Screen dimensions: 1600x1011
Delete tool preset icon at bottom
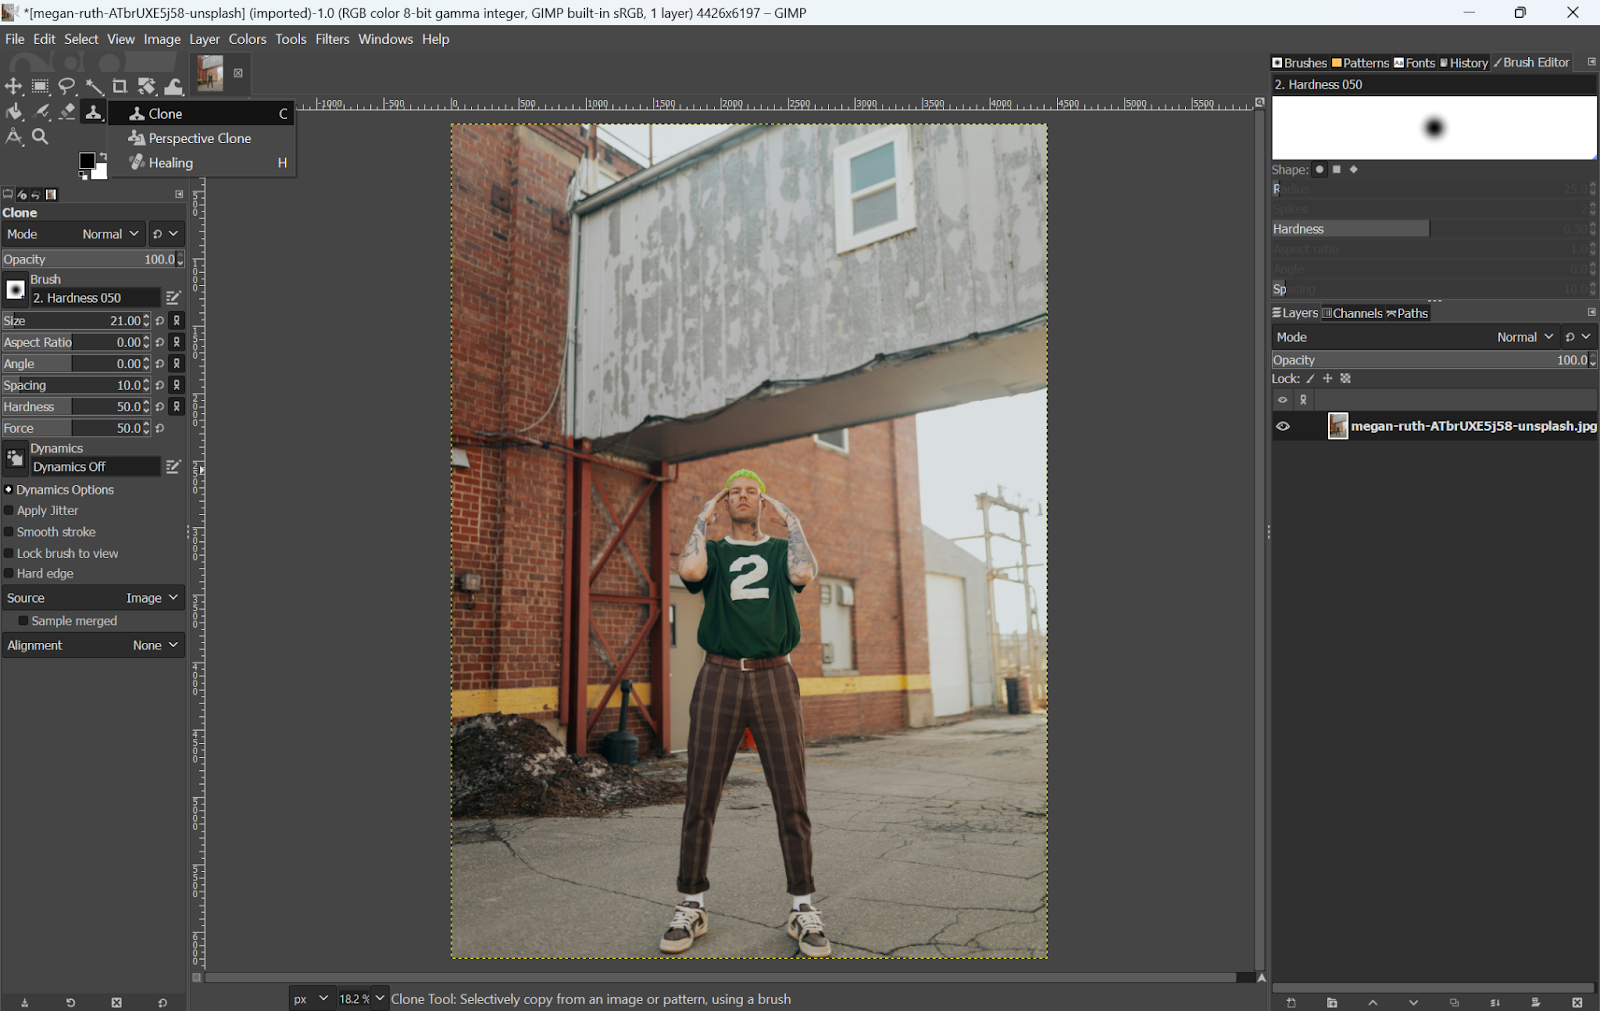click(x=116, y=1002)
